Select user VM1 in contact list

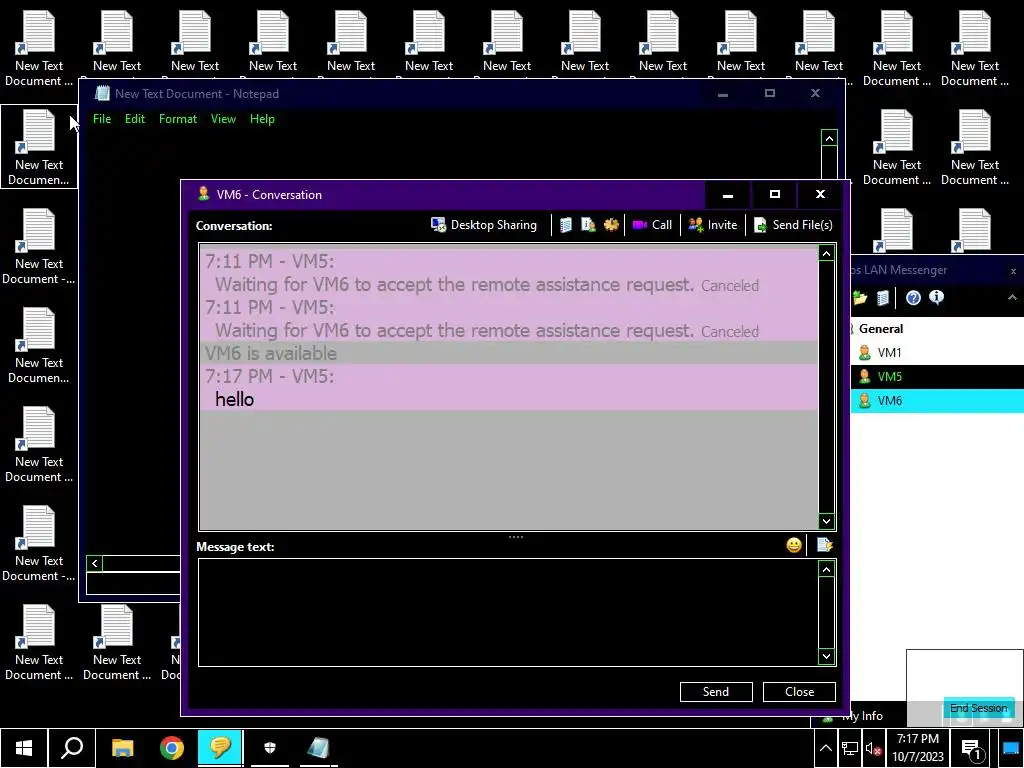(x=937, y=353)
